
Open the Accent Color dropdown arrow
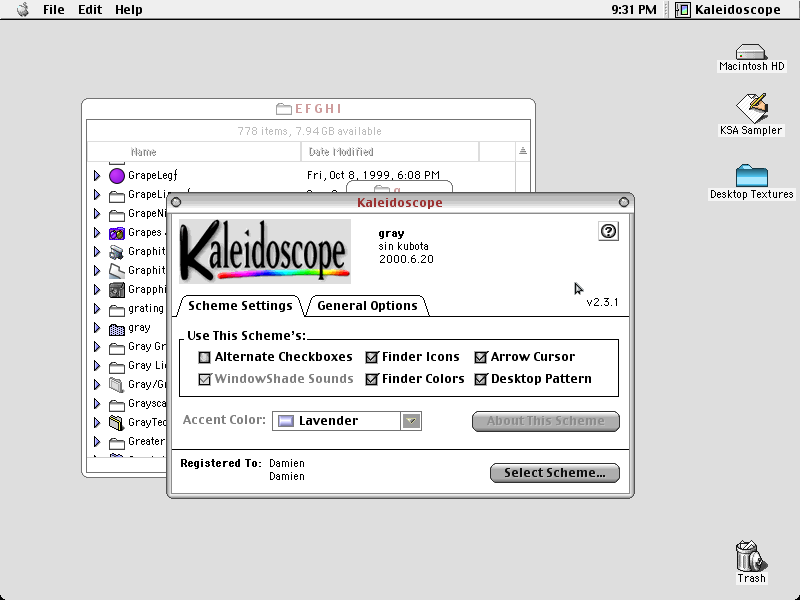tap(411, 421)
